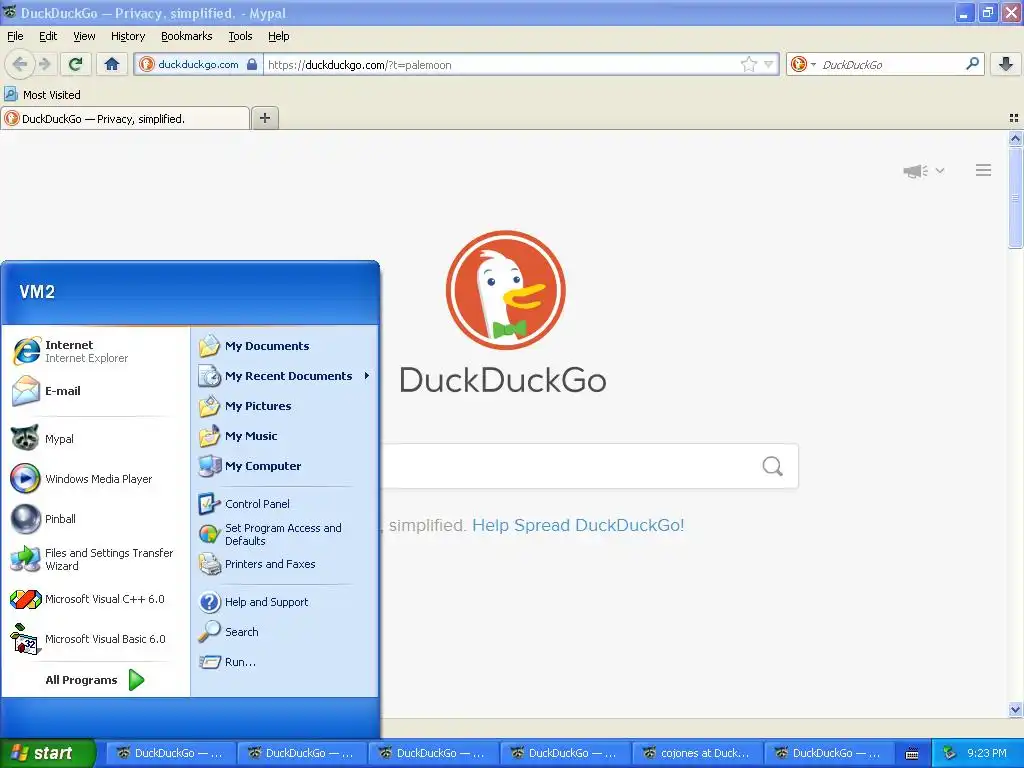The width and height of the screenshot is (1024, 768).
Task: Open E-mail from Start menu
Action: click(93, 391)
